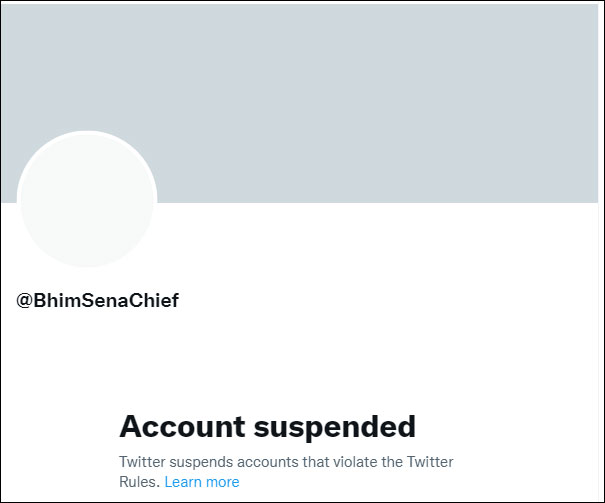
Task: Click the "Twitter" word ending the first line
Action: (430, 462)
